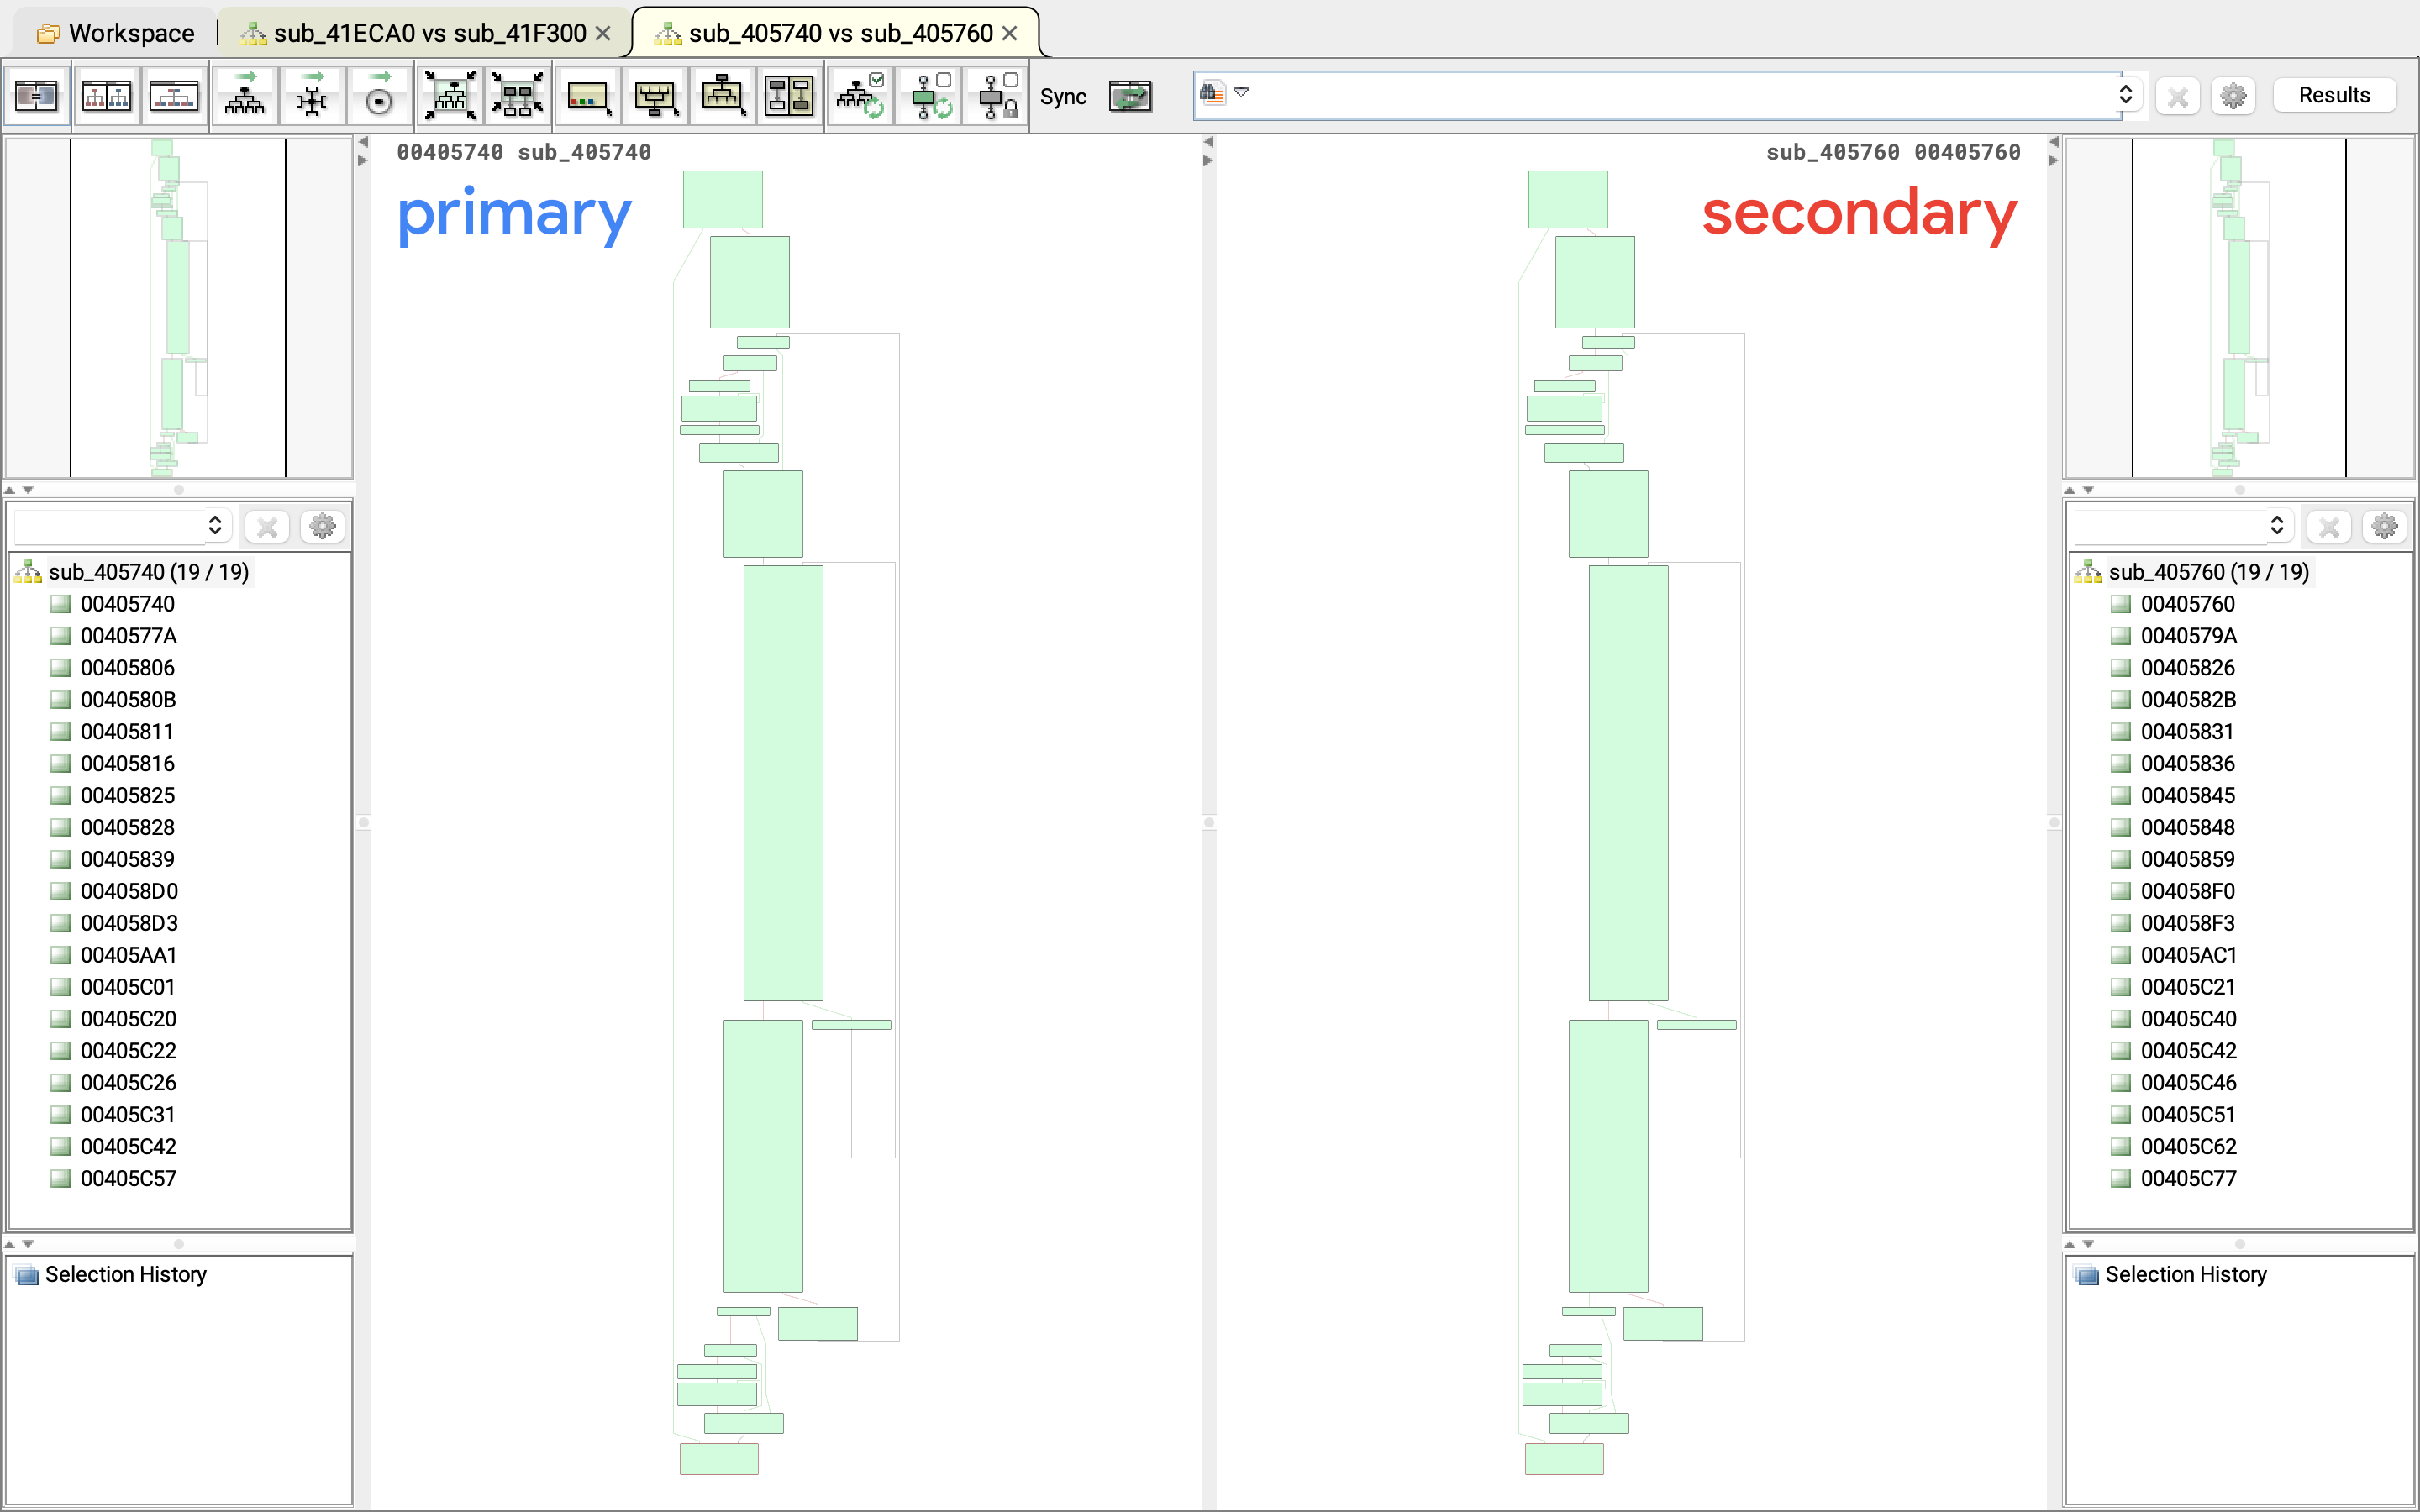2420x1512 pixels.
Task: Close the sub_405740 vs sub_405760 tab
Action: tap(1010, 33)
